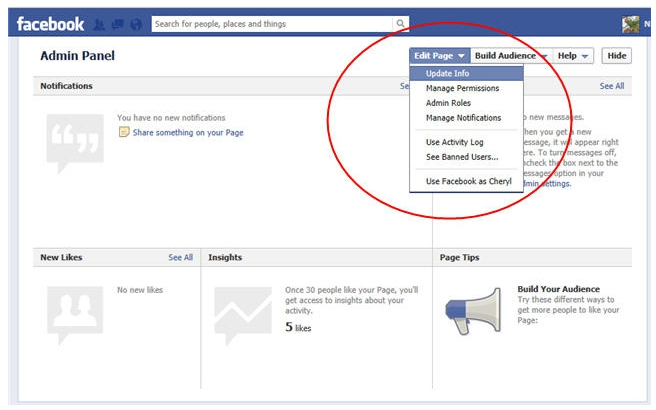Click the search magnifier icon
The image size is (656, 410).
tap(400, 24)
